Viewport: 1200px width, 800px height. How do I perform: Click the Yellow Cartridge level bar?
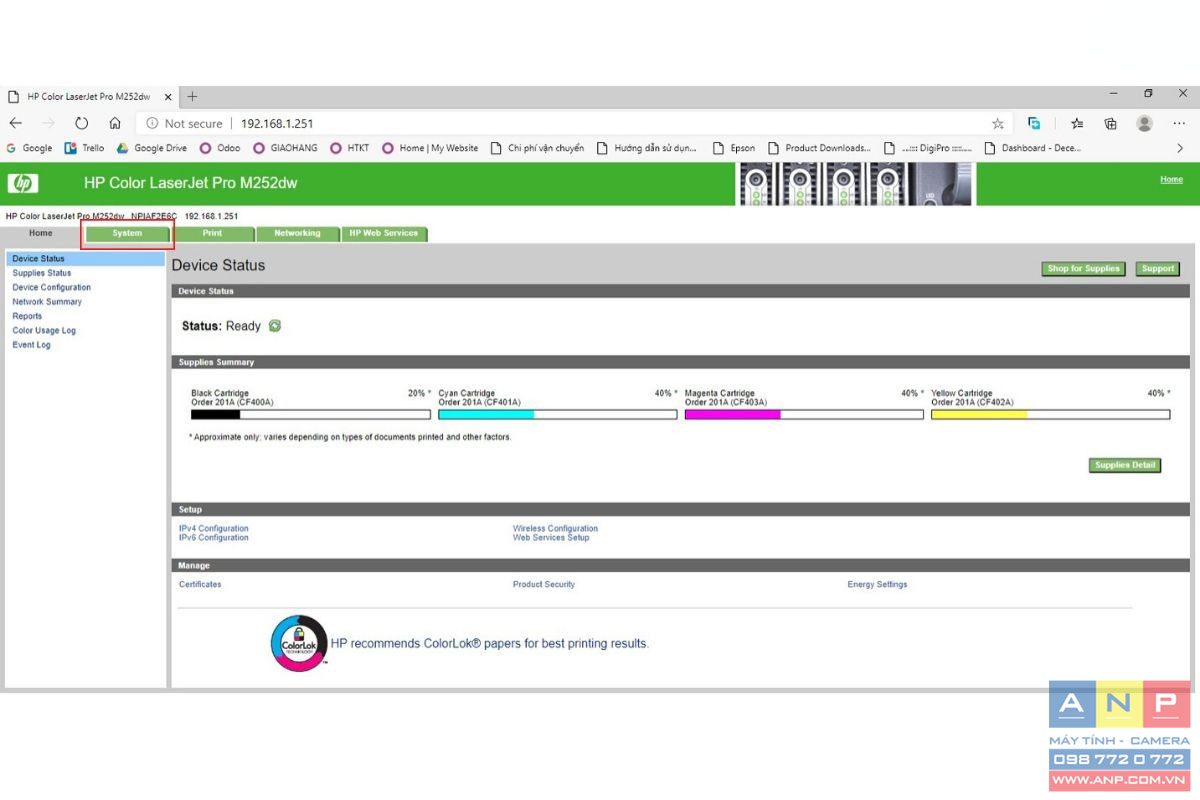point(1051,414)
